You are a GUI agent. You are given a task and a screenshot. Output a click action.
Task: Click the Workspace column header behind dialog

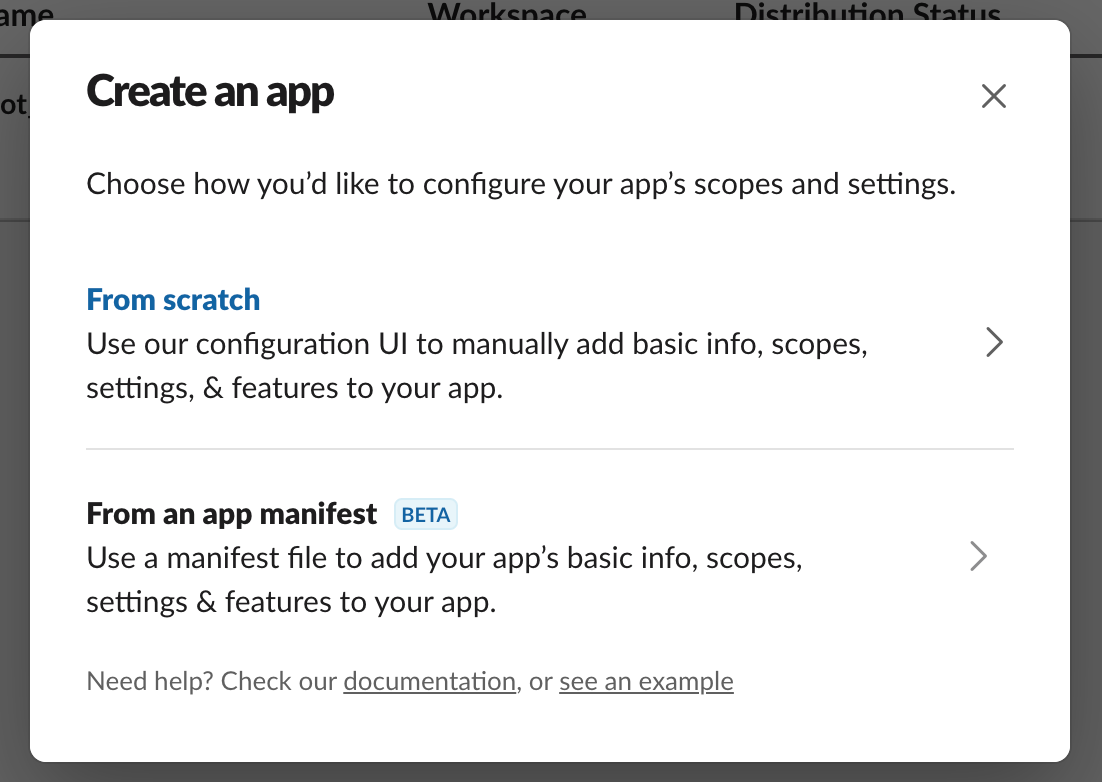tap(507, 12)
